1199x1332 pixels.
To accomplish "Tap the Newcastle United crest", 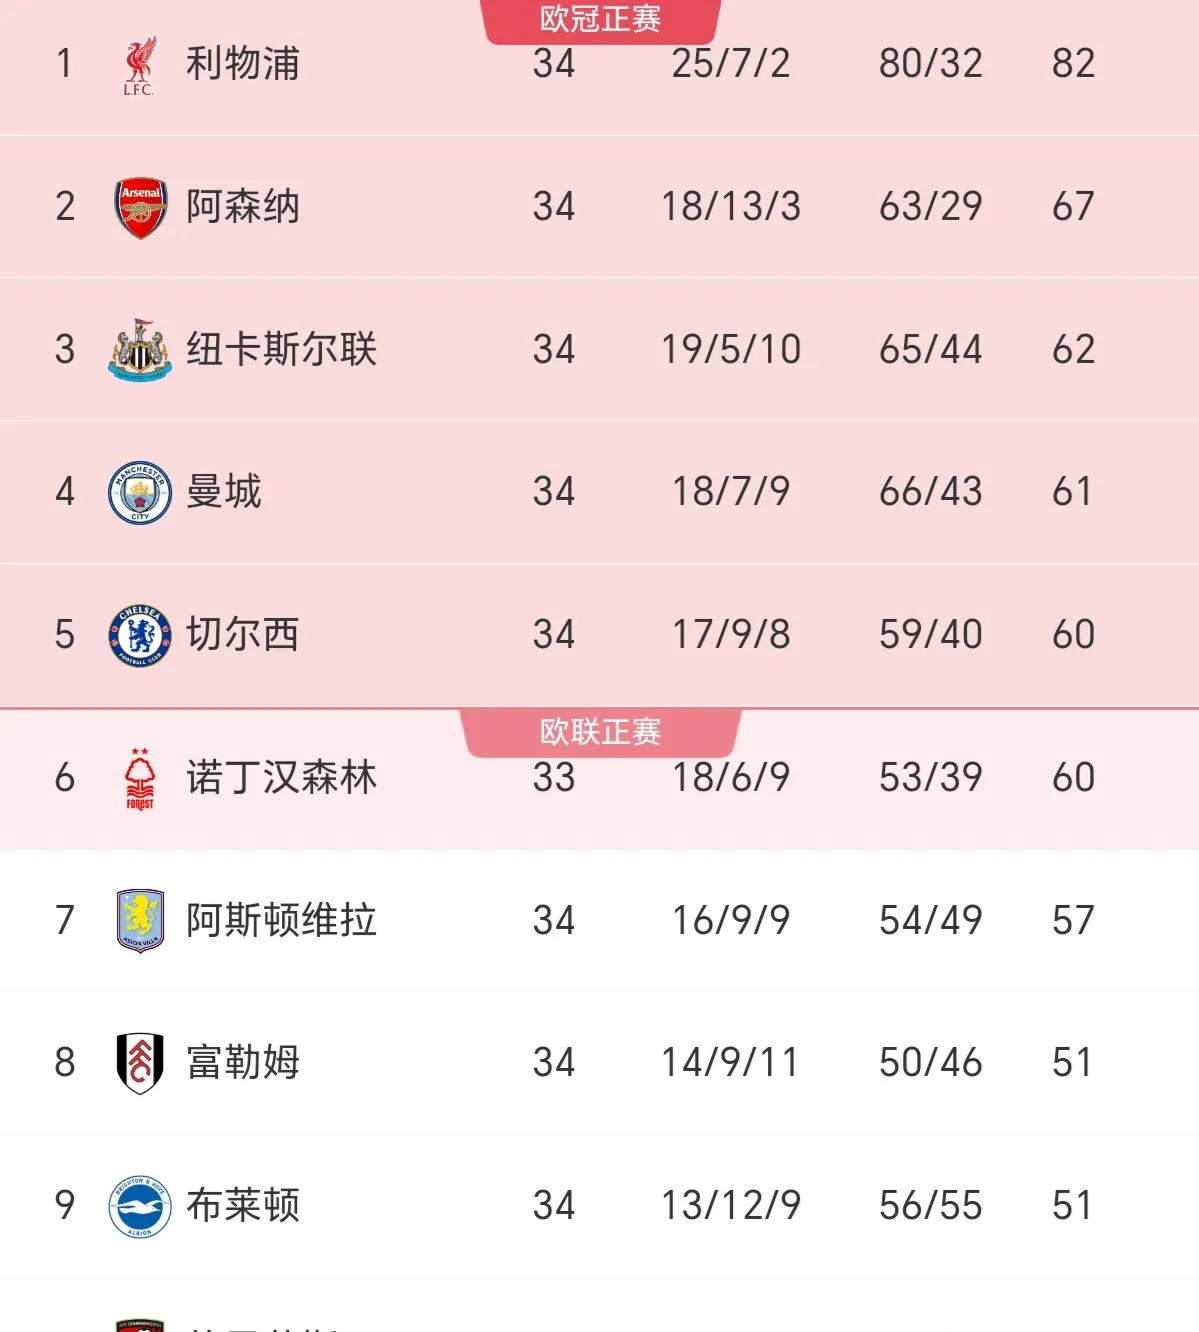I will pos(140,350).
